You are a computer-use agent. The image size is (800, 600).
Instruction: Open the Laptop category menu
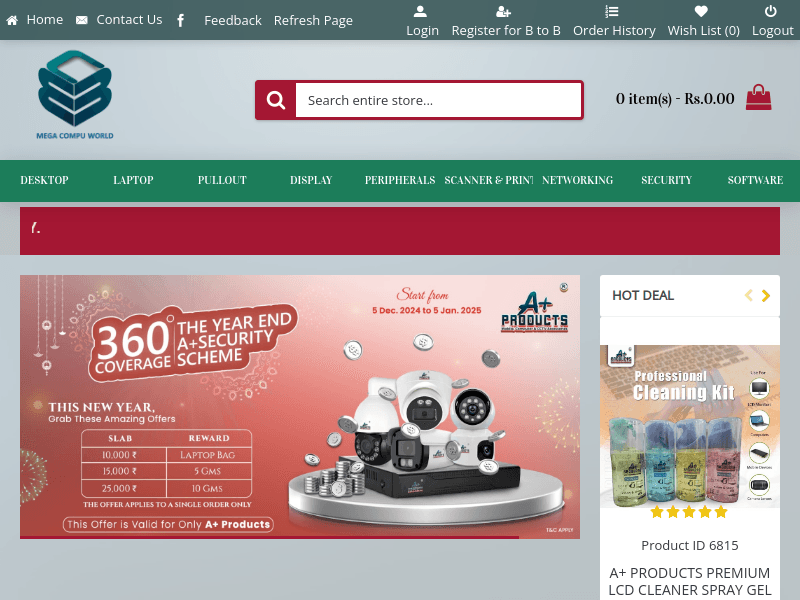point(133,180)
